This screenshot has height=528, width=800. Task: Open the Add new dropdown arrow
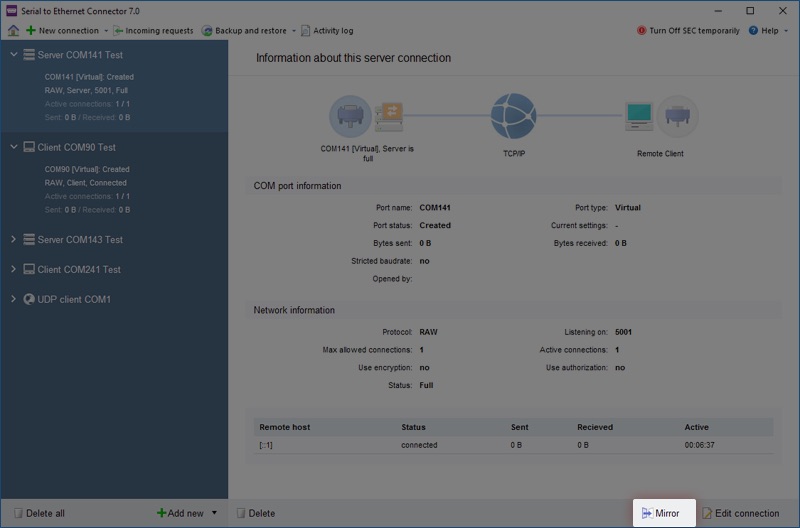(x=214, y=513)
